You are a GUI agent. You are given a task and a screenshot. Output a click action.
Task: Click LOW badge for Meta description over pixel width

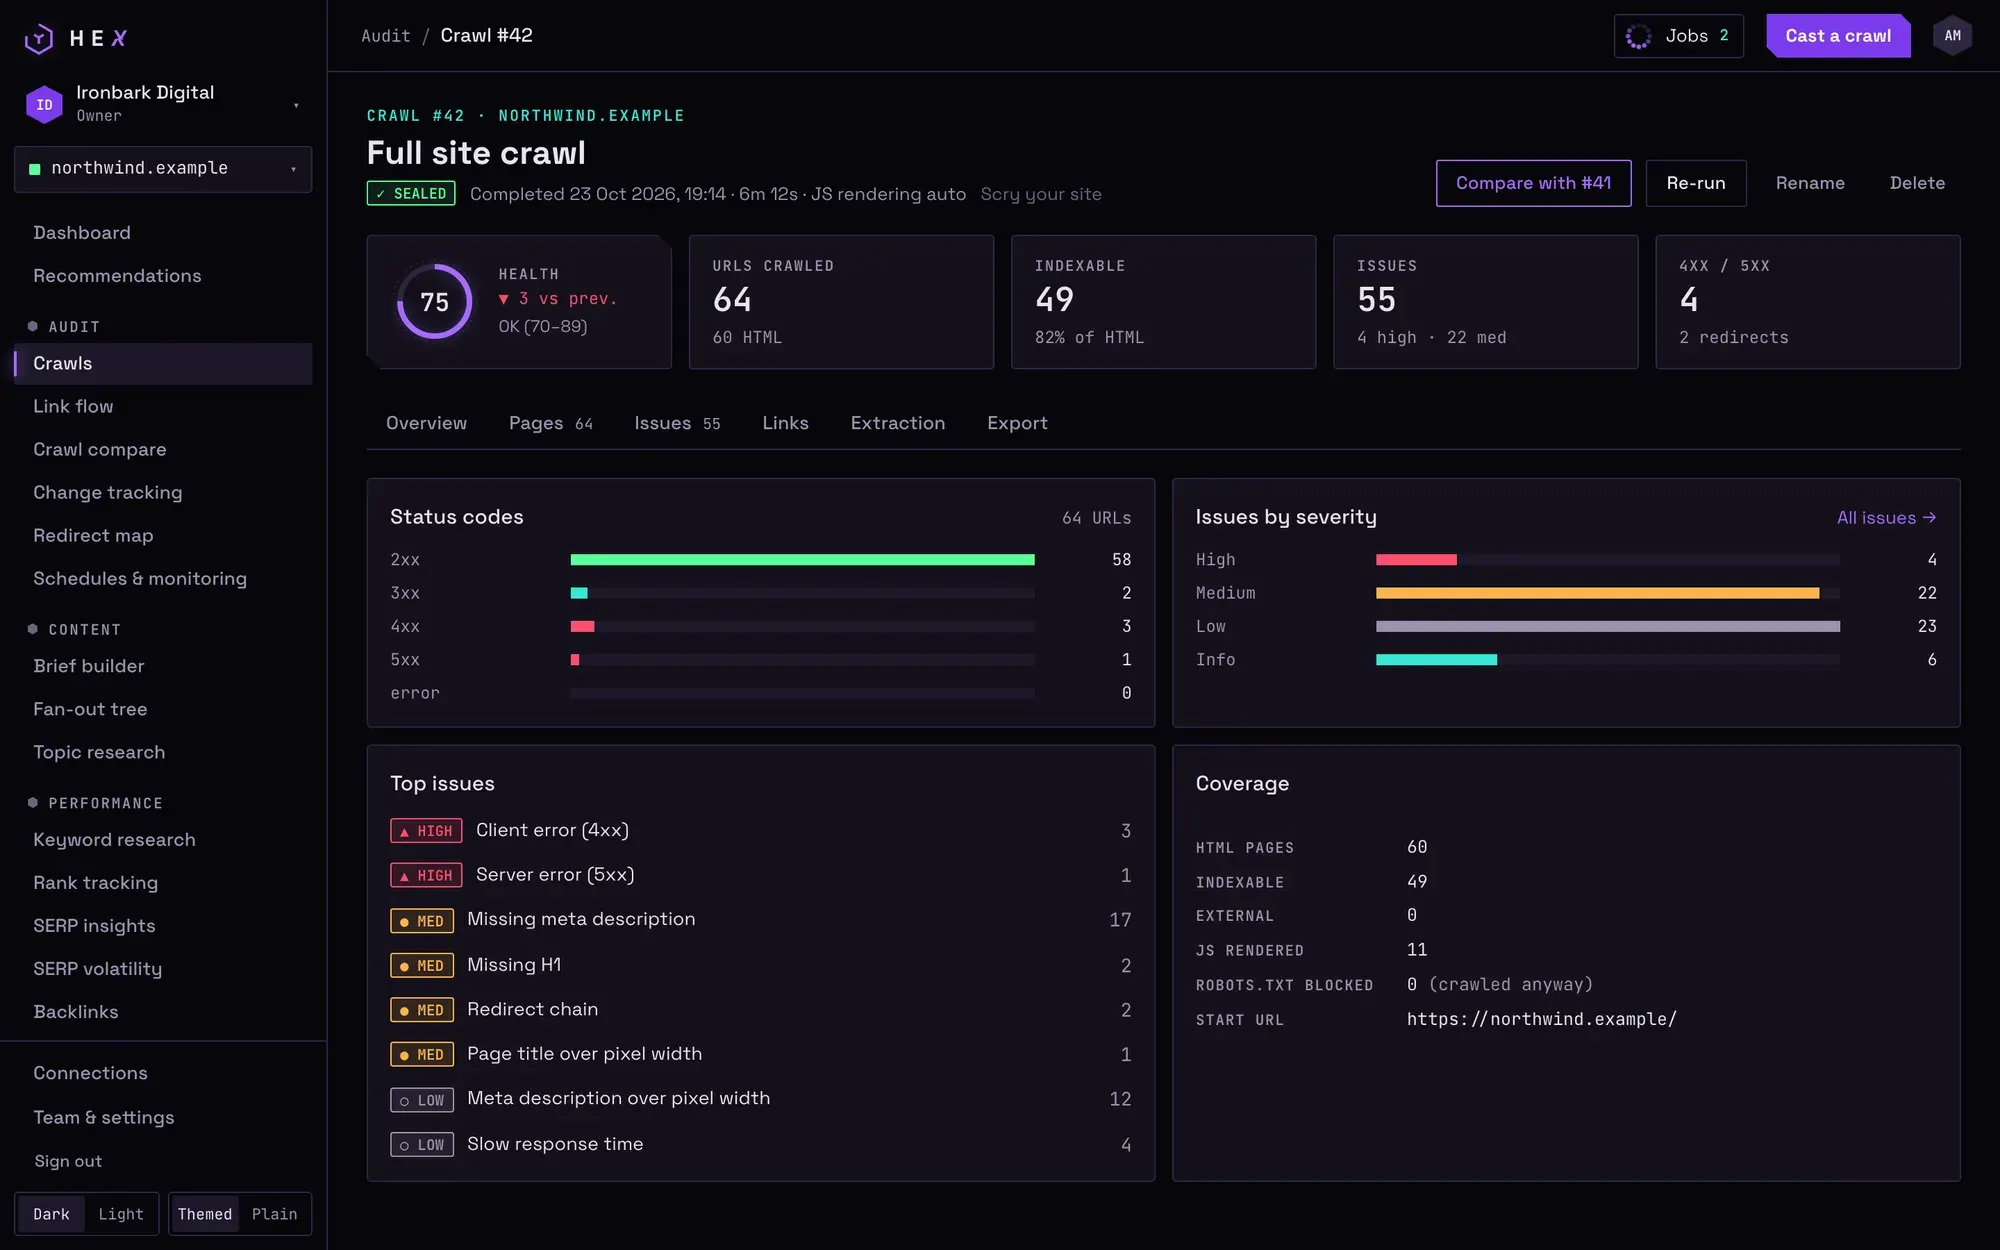pyautogui.click(x=422, y=1100)
